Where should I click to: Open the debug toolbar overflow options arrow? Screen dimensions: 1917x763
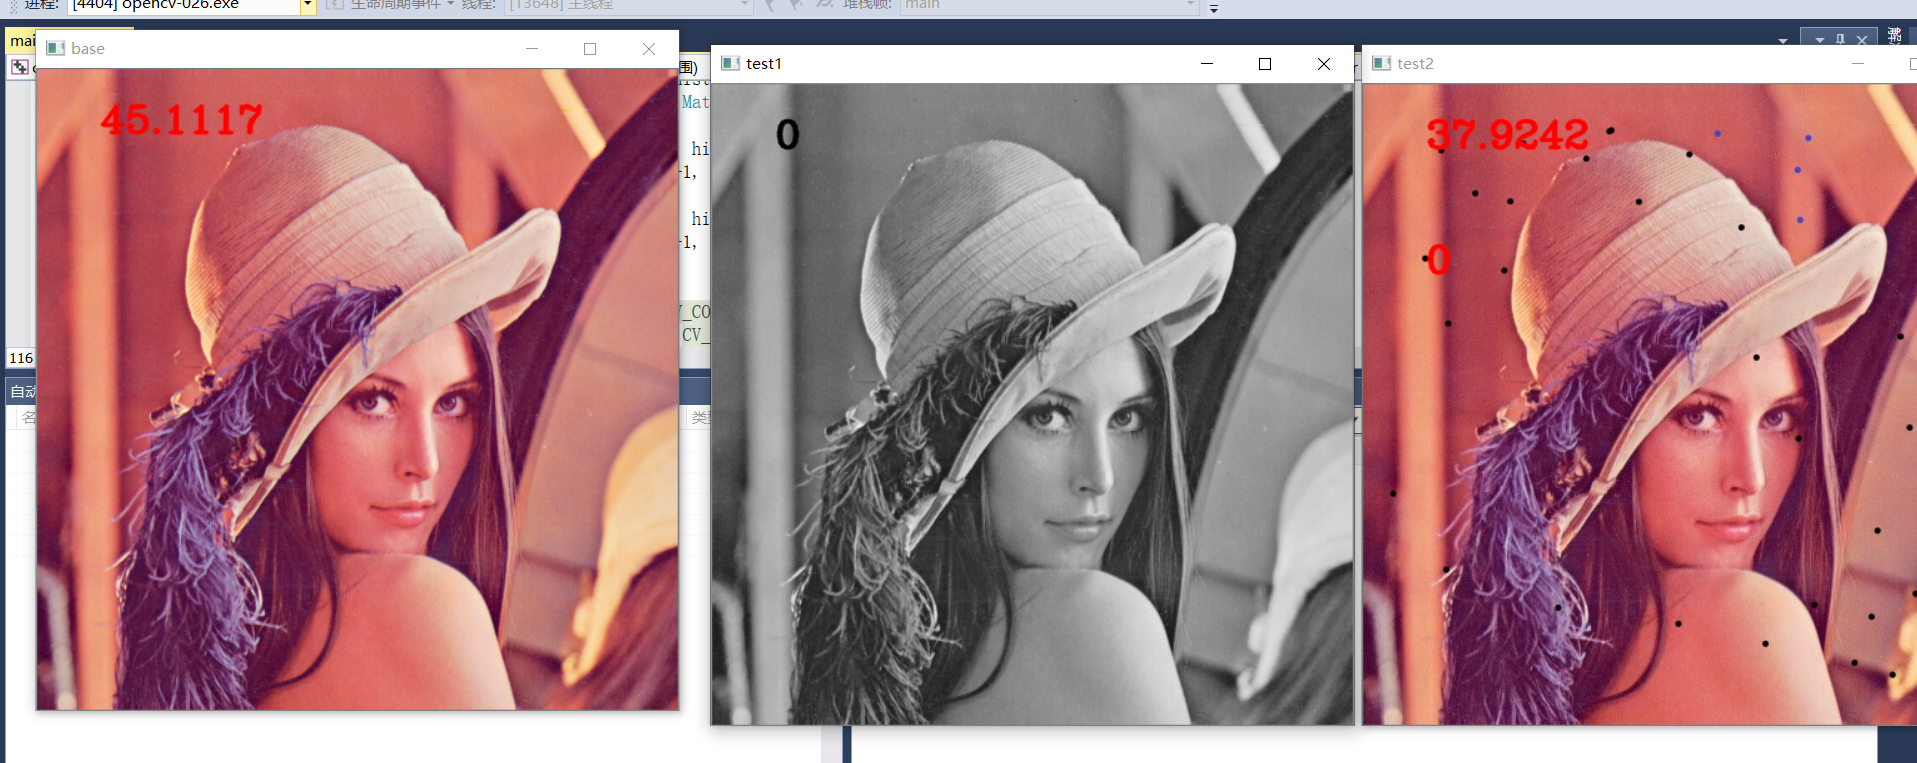pyautogui.click(x=1214, y=8)
